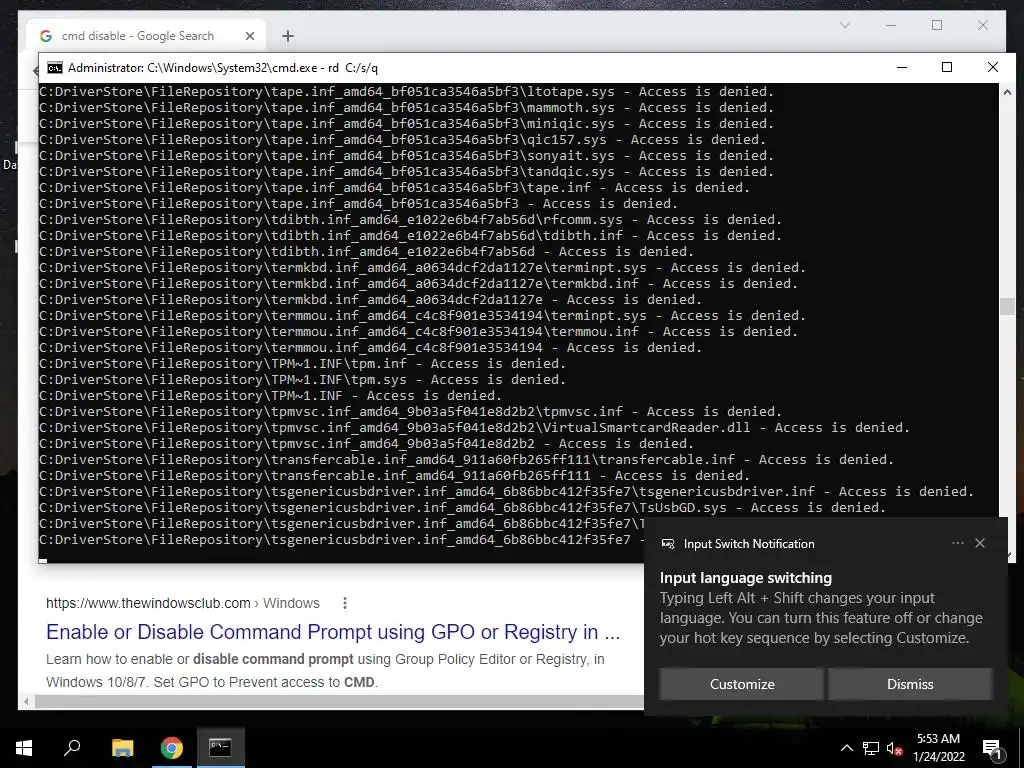
Task: Click the Chrome horizontal scrollbar track
Action: pyautogui.click(x=338, y=701)
